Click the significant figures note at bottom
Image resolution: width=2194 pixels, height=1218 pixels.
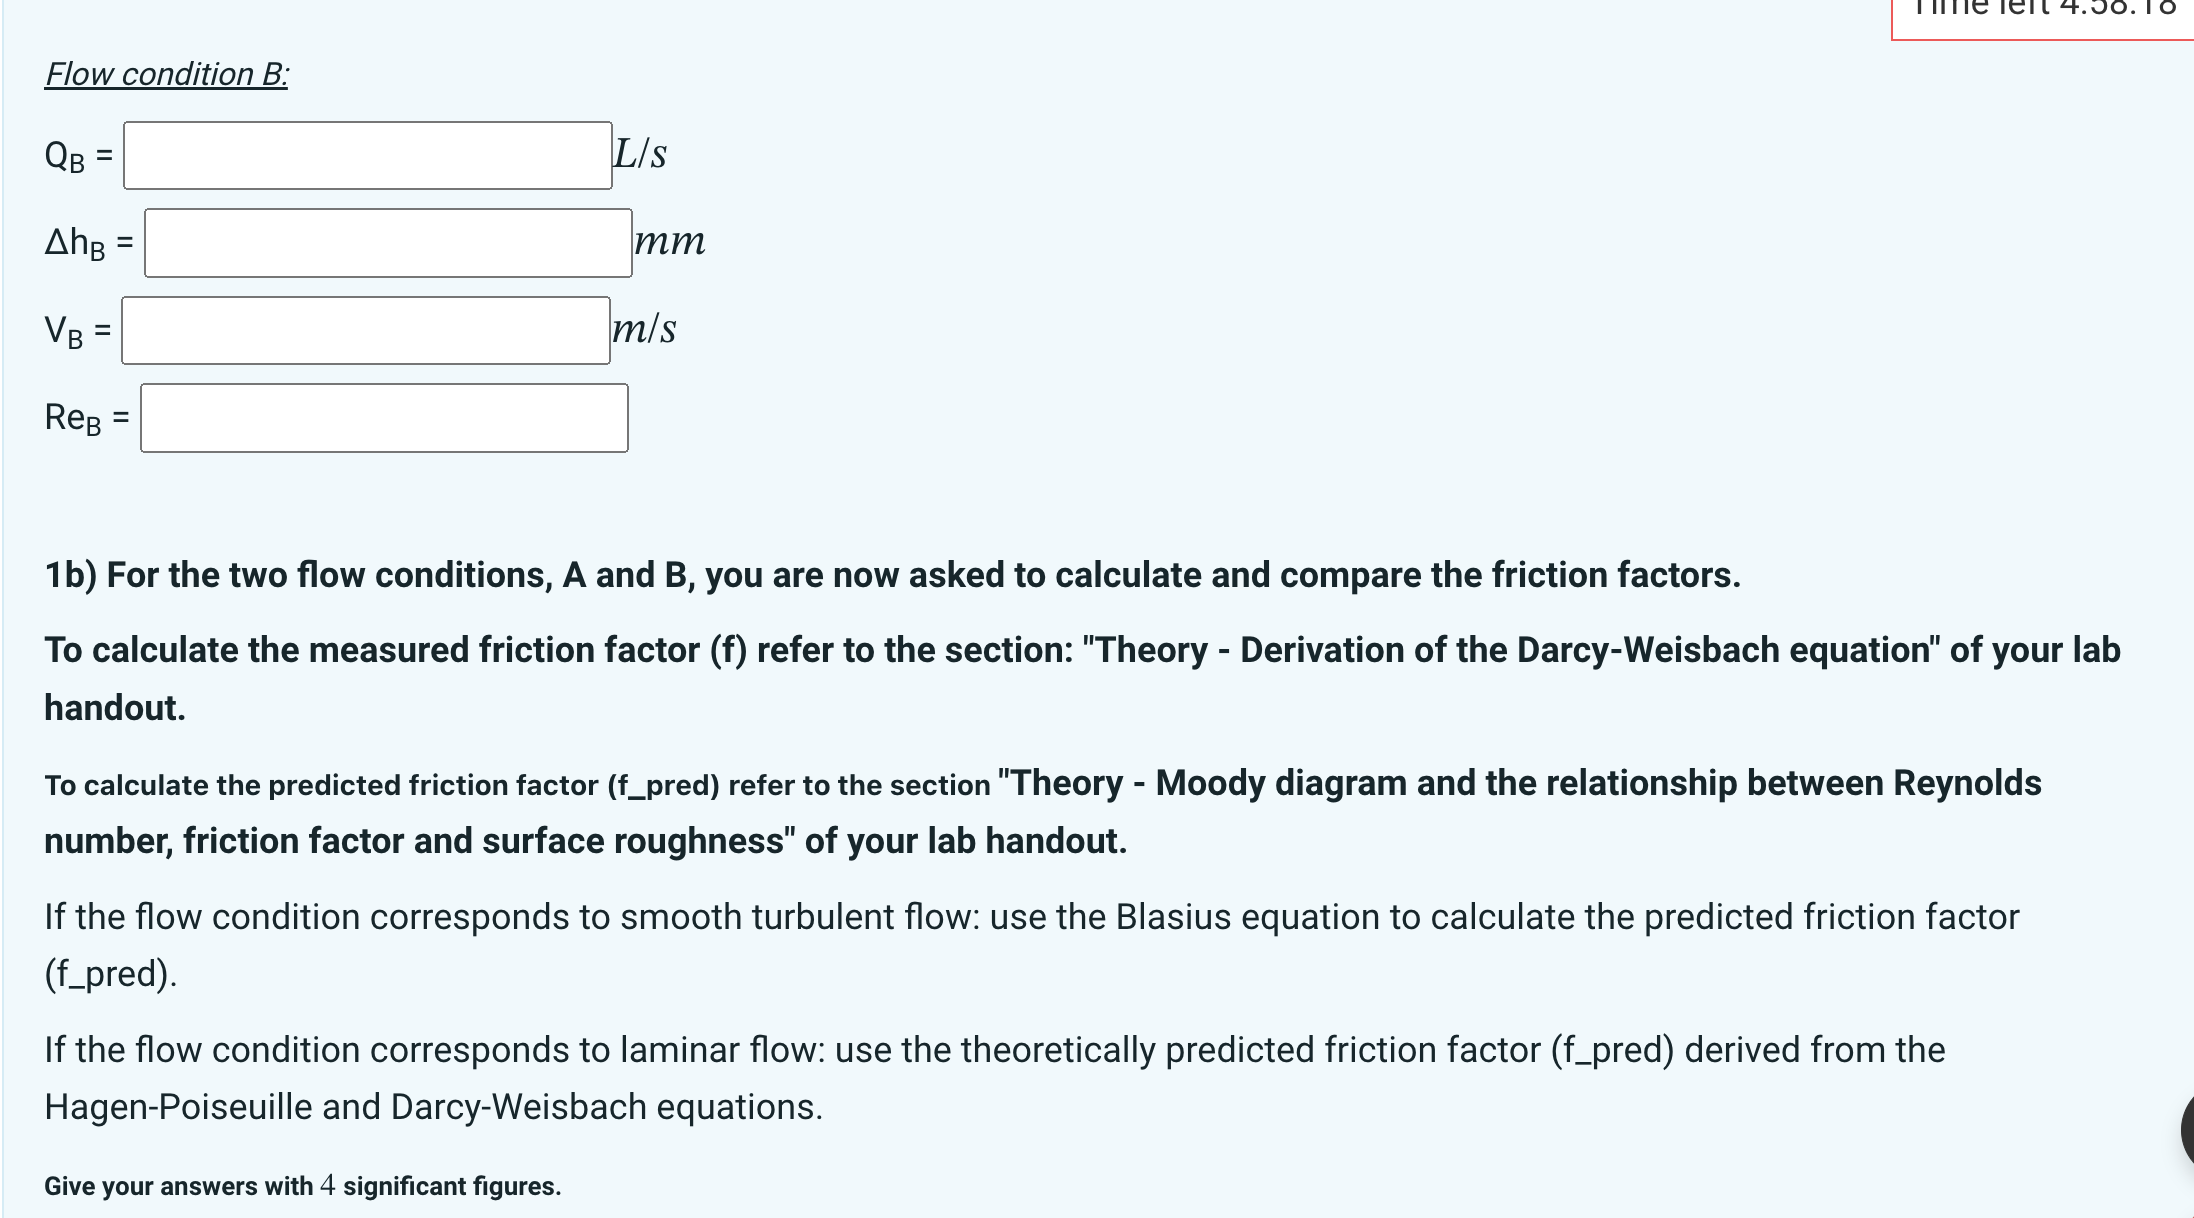(301, 1186)
